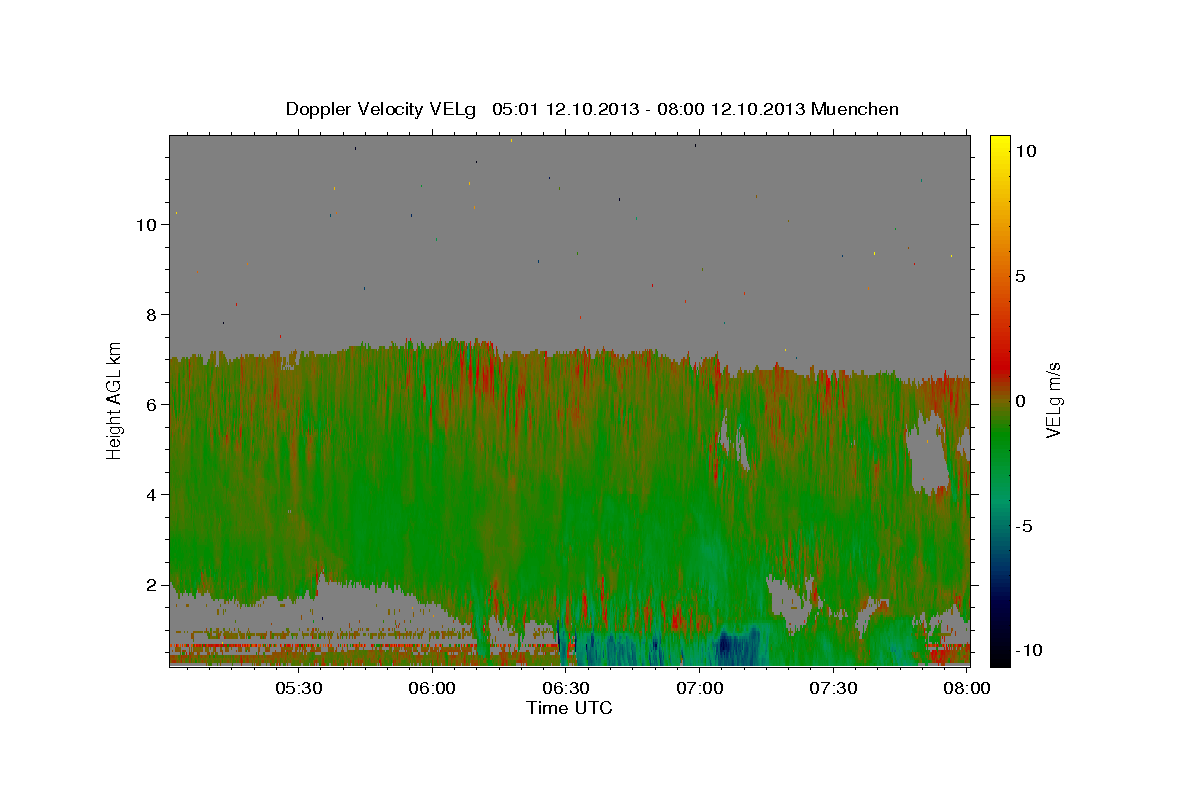
Task: Click the colorbar value -10 label
Action: click(1029, 651)
